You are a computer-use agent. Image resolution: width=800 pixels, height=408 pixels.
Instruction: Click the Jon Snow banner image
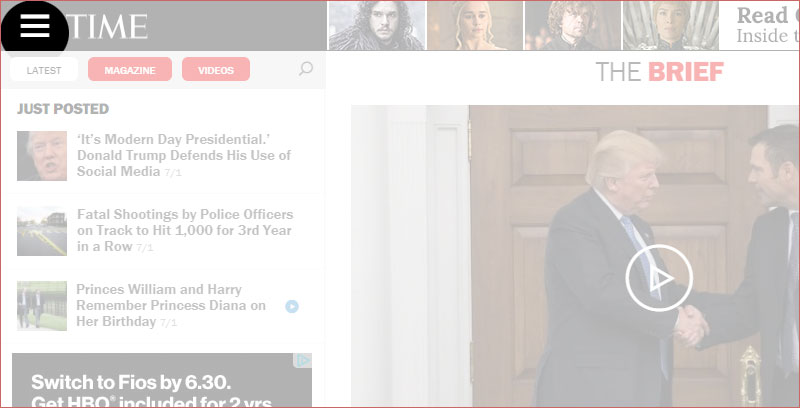tap(377, 26)
